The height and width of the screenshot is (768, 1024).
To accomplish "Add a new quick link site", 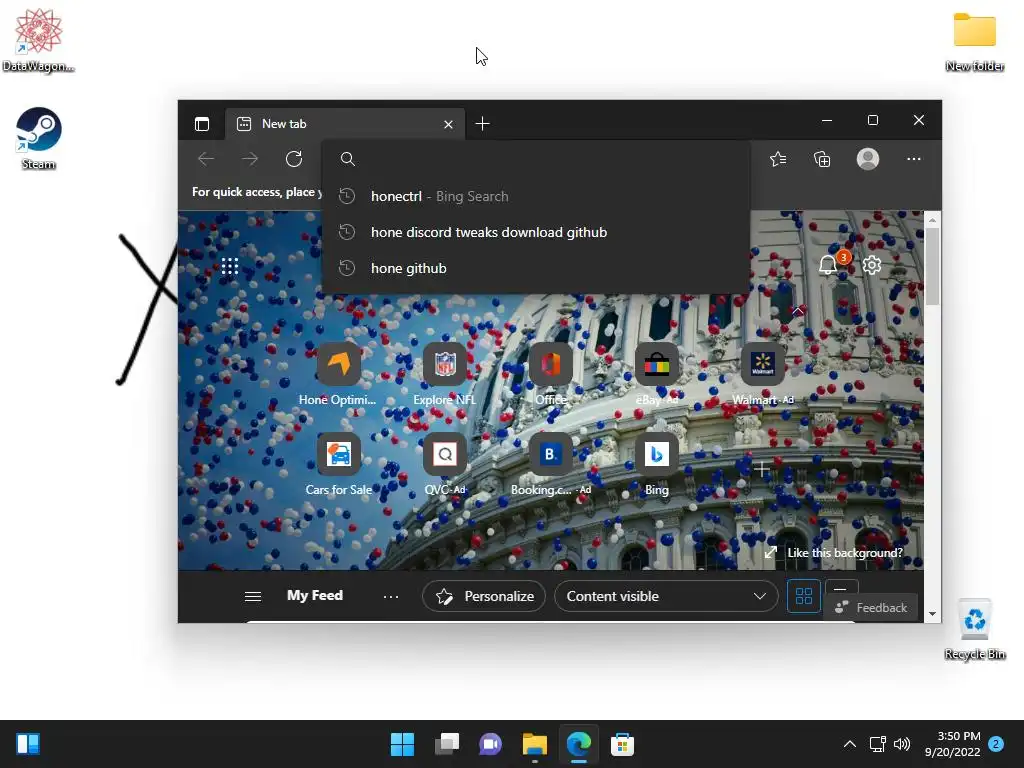I will (762, 469).
